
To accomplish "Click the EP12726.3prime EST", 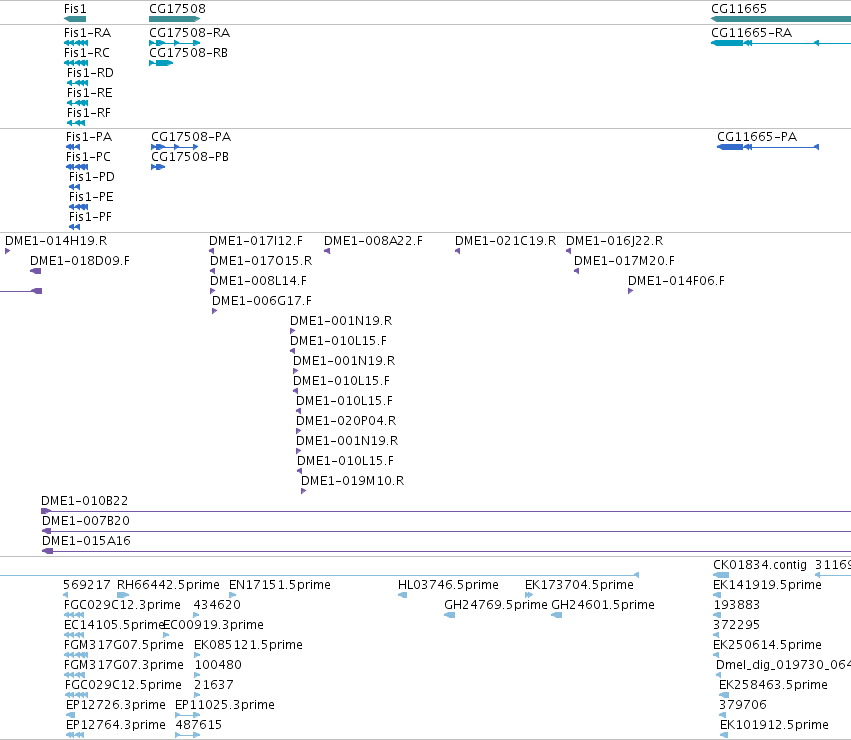I will coord(116,706).
